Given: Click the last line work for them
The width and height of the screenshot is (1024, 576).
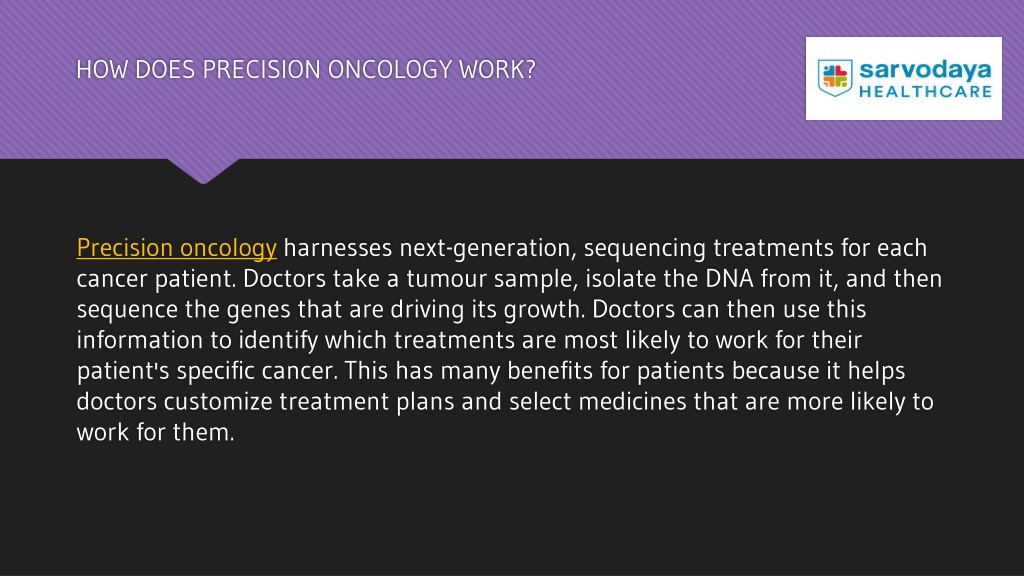Looking at the screenshot, I should pos(155,432).
